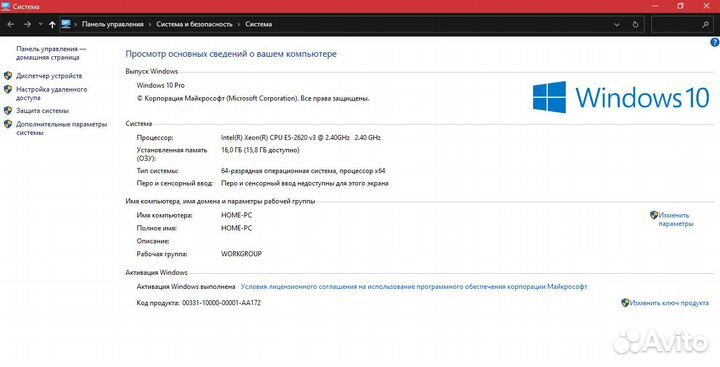Click shield icon beside Дополнительные параметры системы
The width and height of the screenshot is (720, 367).
click(8, 124)
